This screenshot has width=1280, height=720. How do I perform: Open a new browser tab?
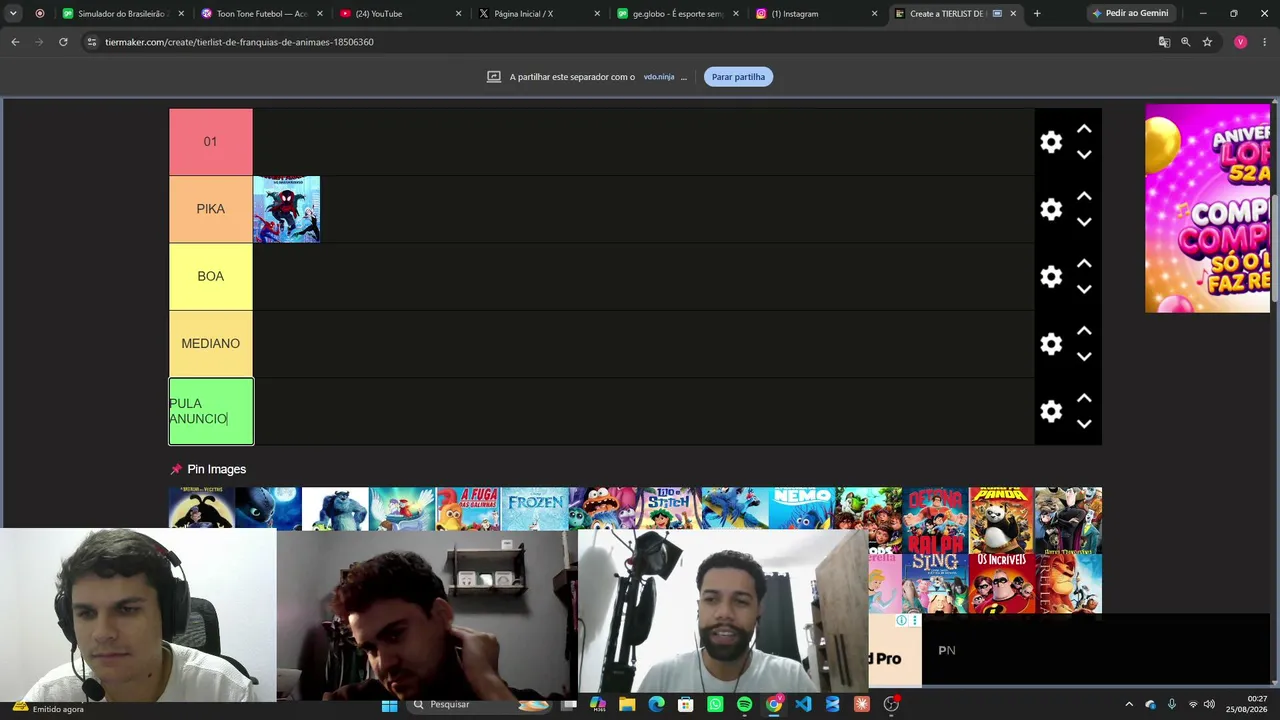(1037, 14)
